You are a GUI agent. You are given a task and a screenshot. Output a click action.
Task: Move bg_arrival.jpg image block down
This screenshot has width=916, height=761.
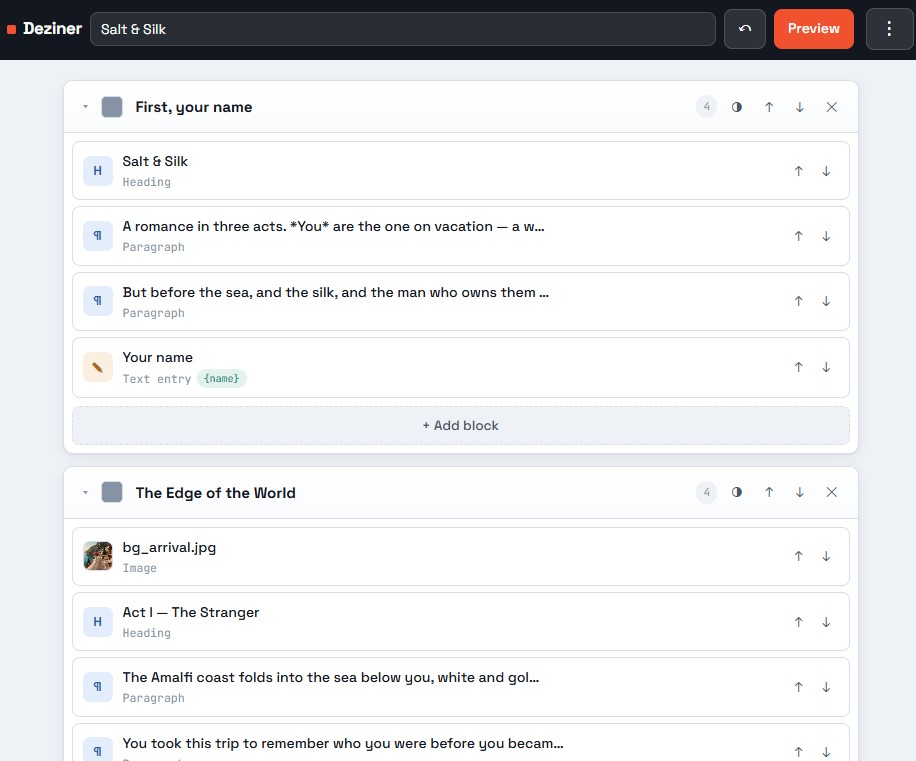(826, 556)
